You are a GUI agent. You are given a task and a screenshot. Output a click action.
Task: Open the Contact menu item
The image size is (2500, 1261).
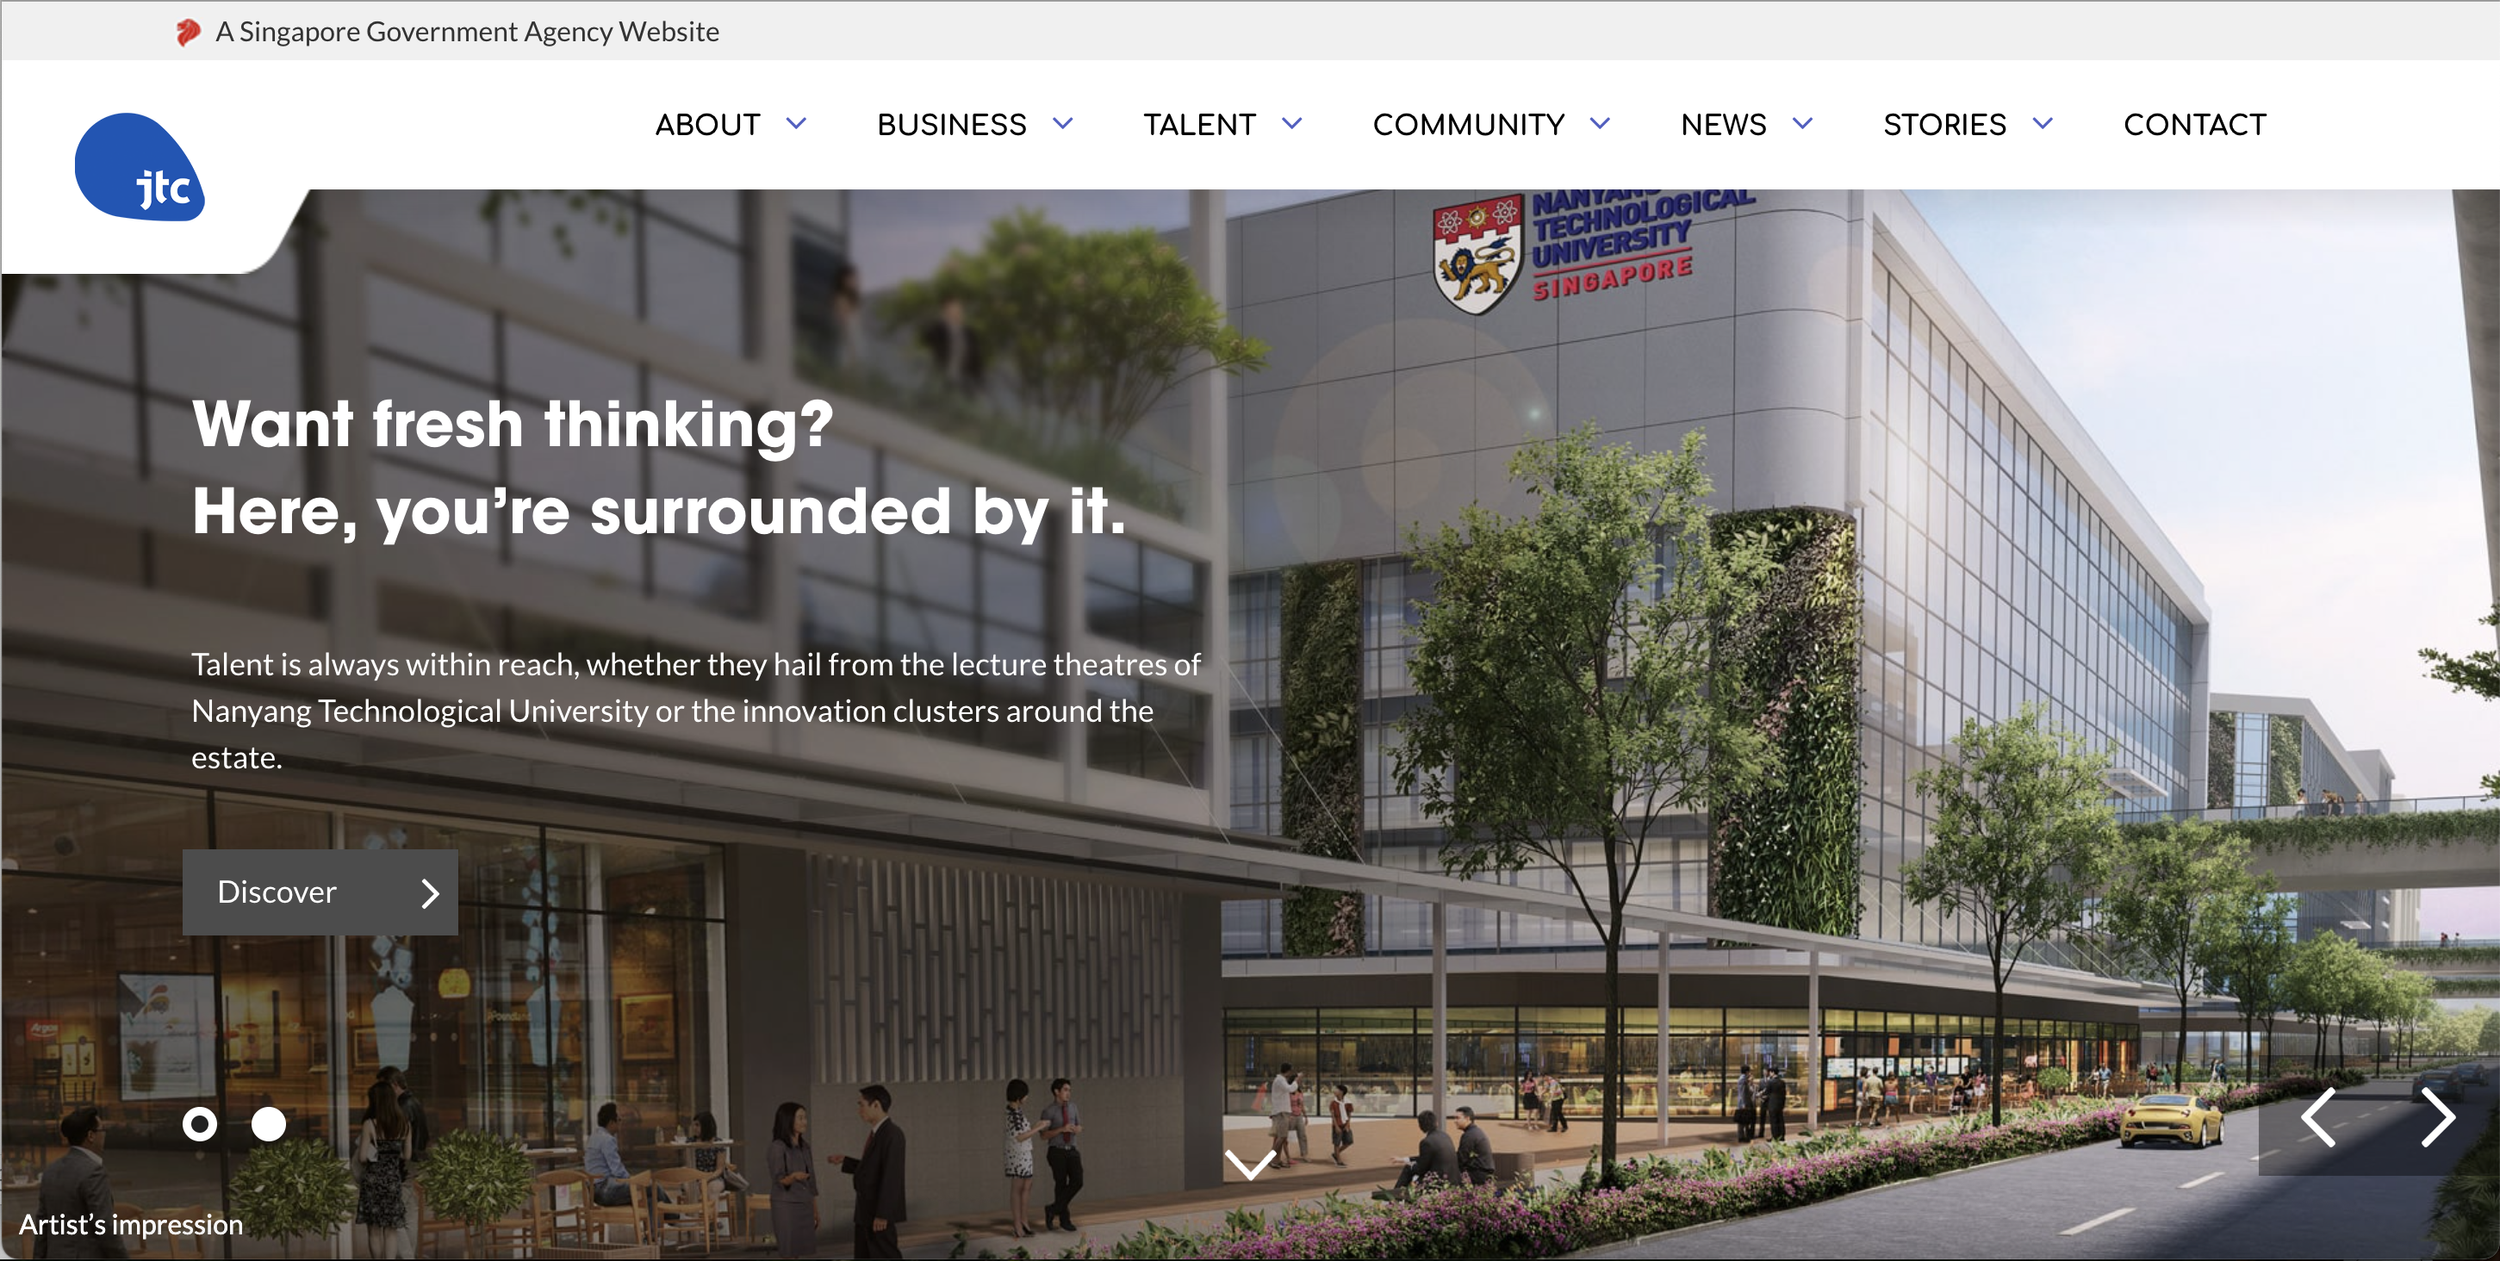coord(2195,125)
